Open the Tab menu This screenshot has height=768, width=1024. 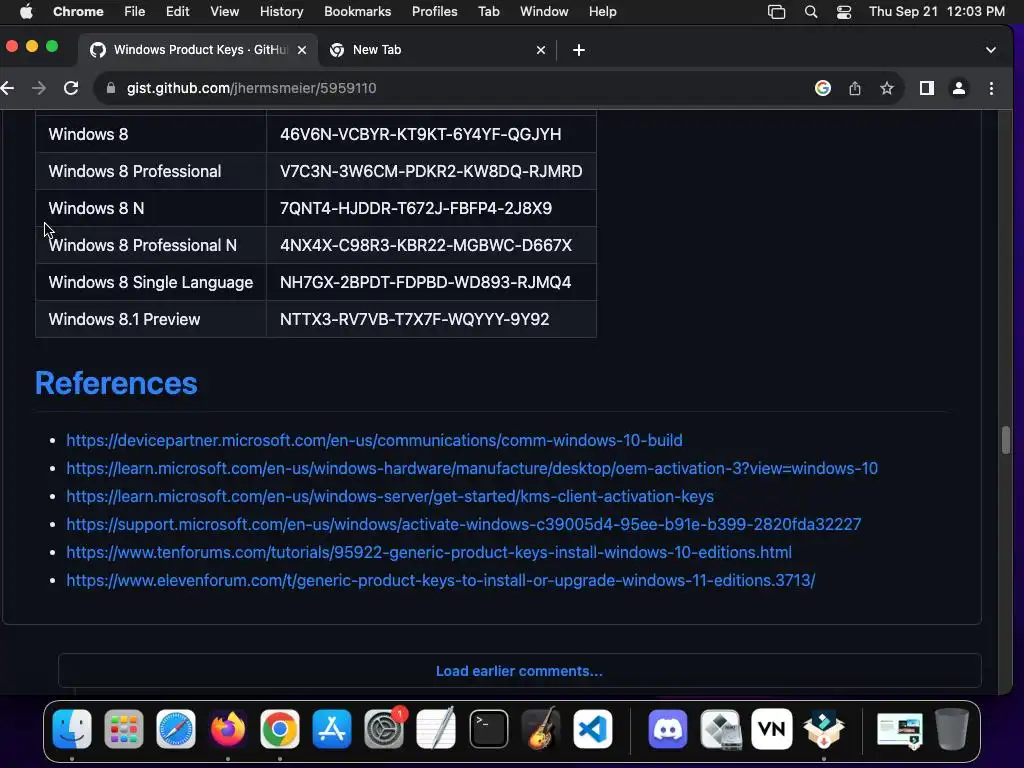point(488,12)
